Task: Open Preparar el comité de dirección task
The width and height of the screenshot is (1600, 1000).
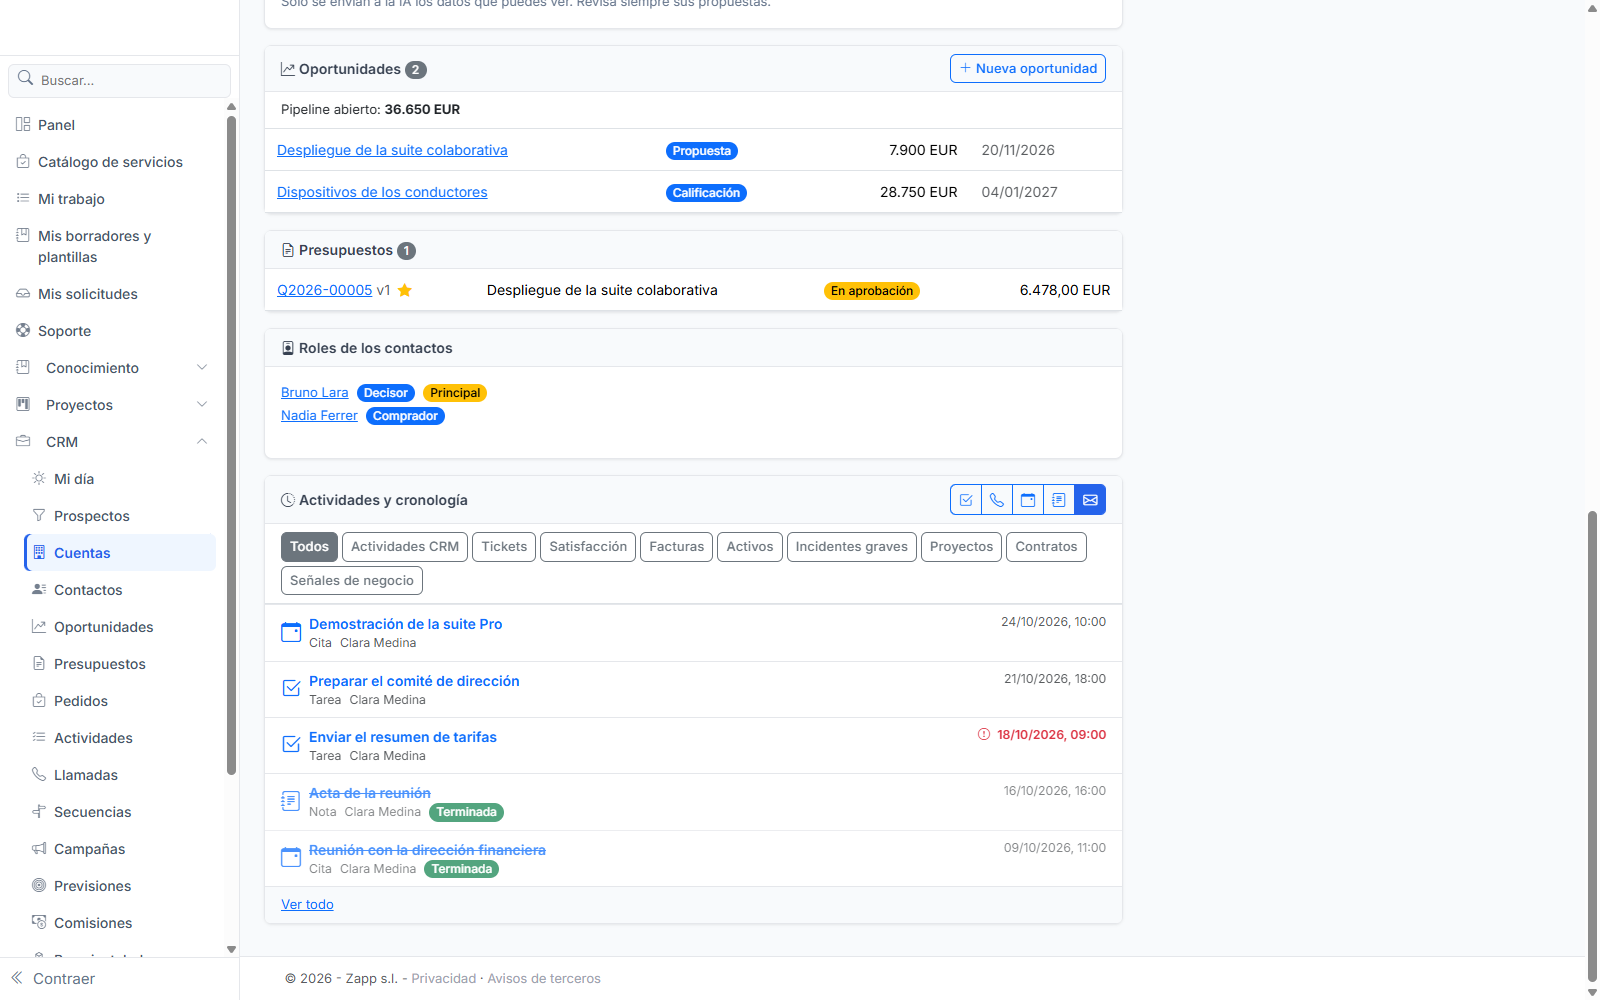Action: tap(414, 681)
